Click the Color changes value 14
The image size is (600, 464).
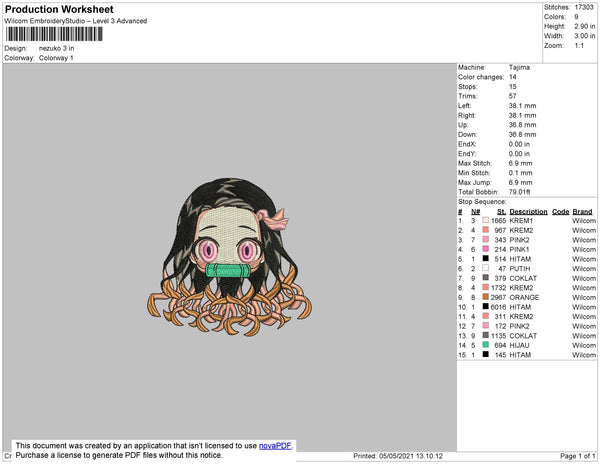(x=513, y=77)
